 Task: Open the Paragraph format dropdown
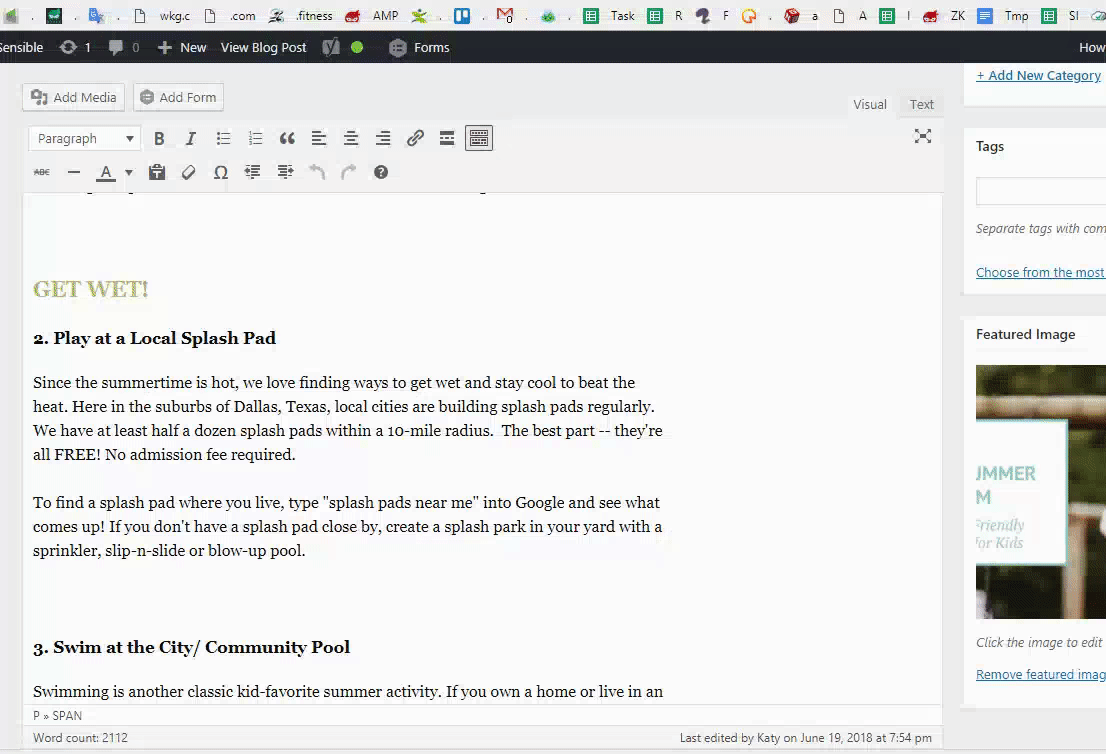click(x=85, y=138)
